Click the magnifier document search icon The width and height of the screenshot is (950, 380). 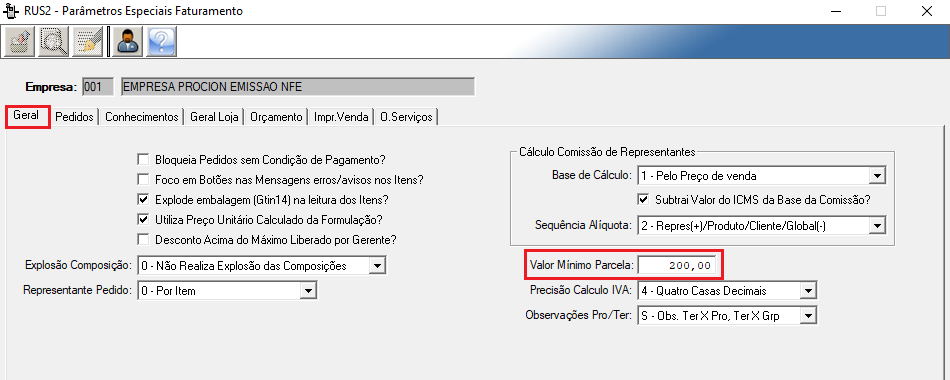(x=53, y=42)
